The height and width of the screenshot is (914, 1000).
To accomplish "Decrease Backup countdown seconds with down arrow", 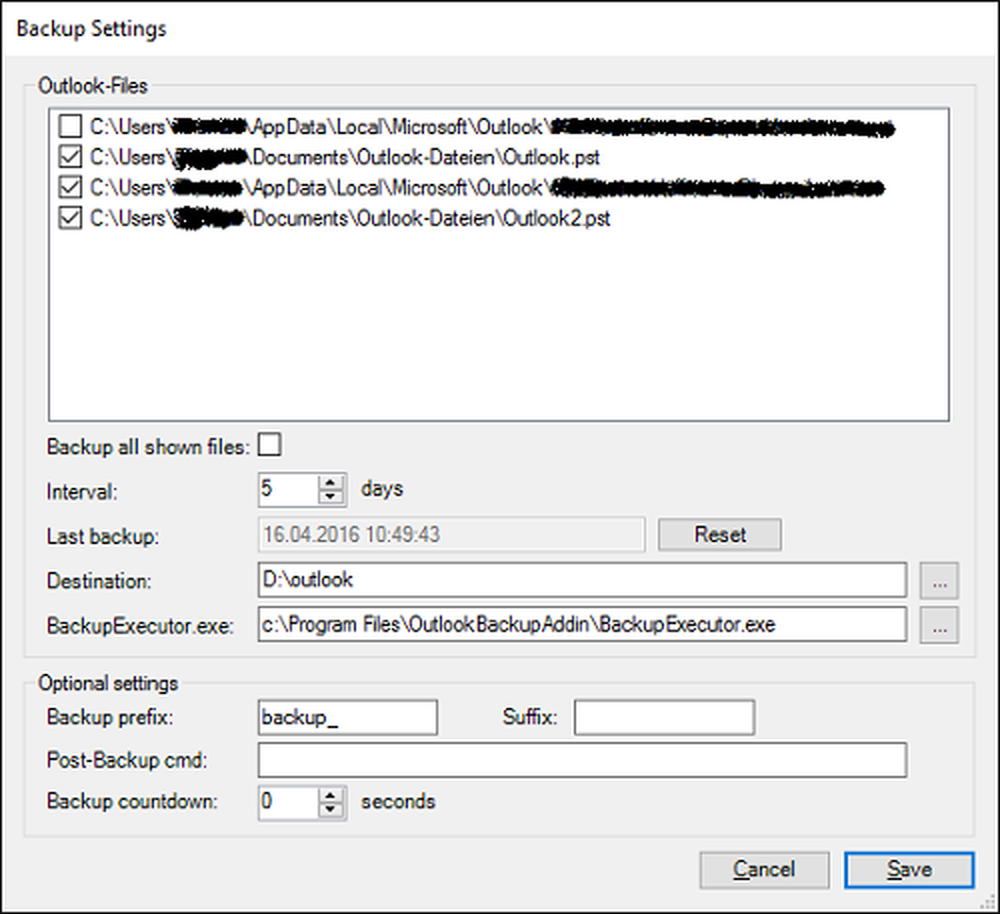I will (x=330, y=809).
